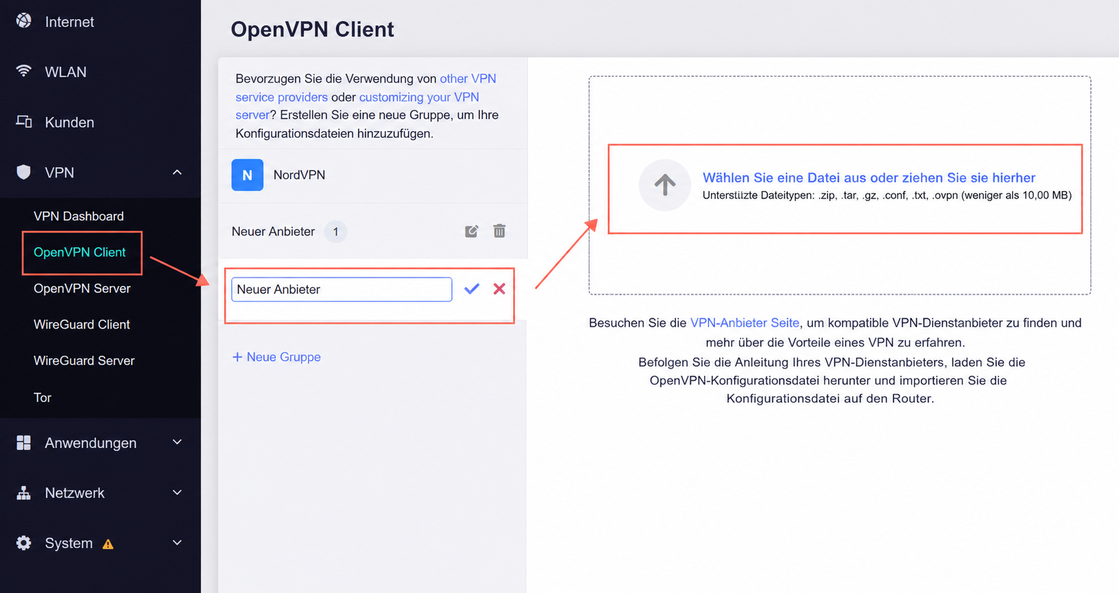Viewport: 1119px width, 593px height.
Task: Click the supported file types text
Action: coord(887,196)
